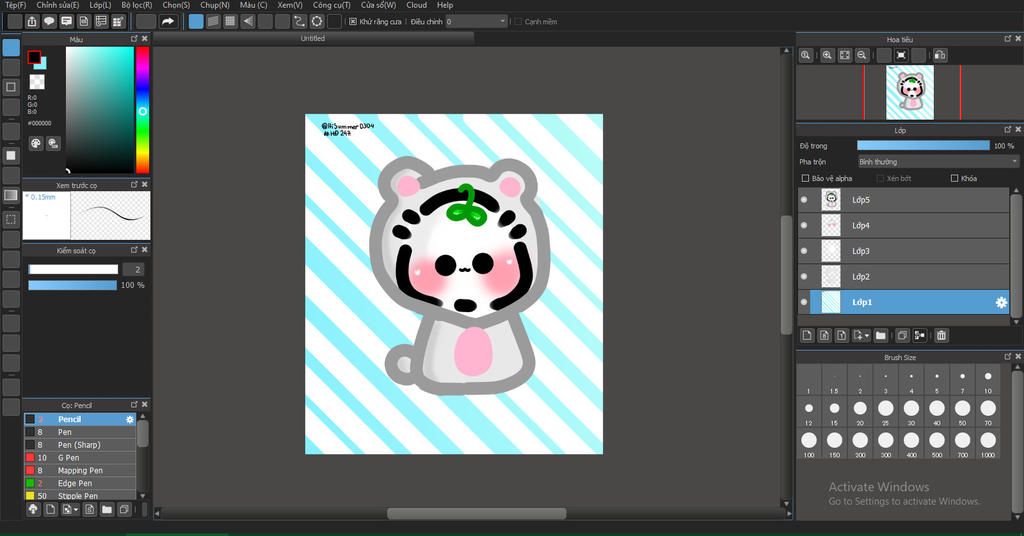Select the Lớp3 layer row
Image resolution: width=1024 pixels, height=536 pixels.
pos(904,251)
